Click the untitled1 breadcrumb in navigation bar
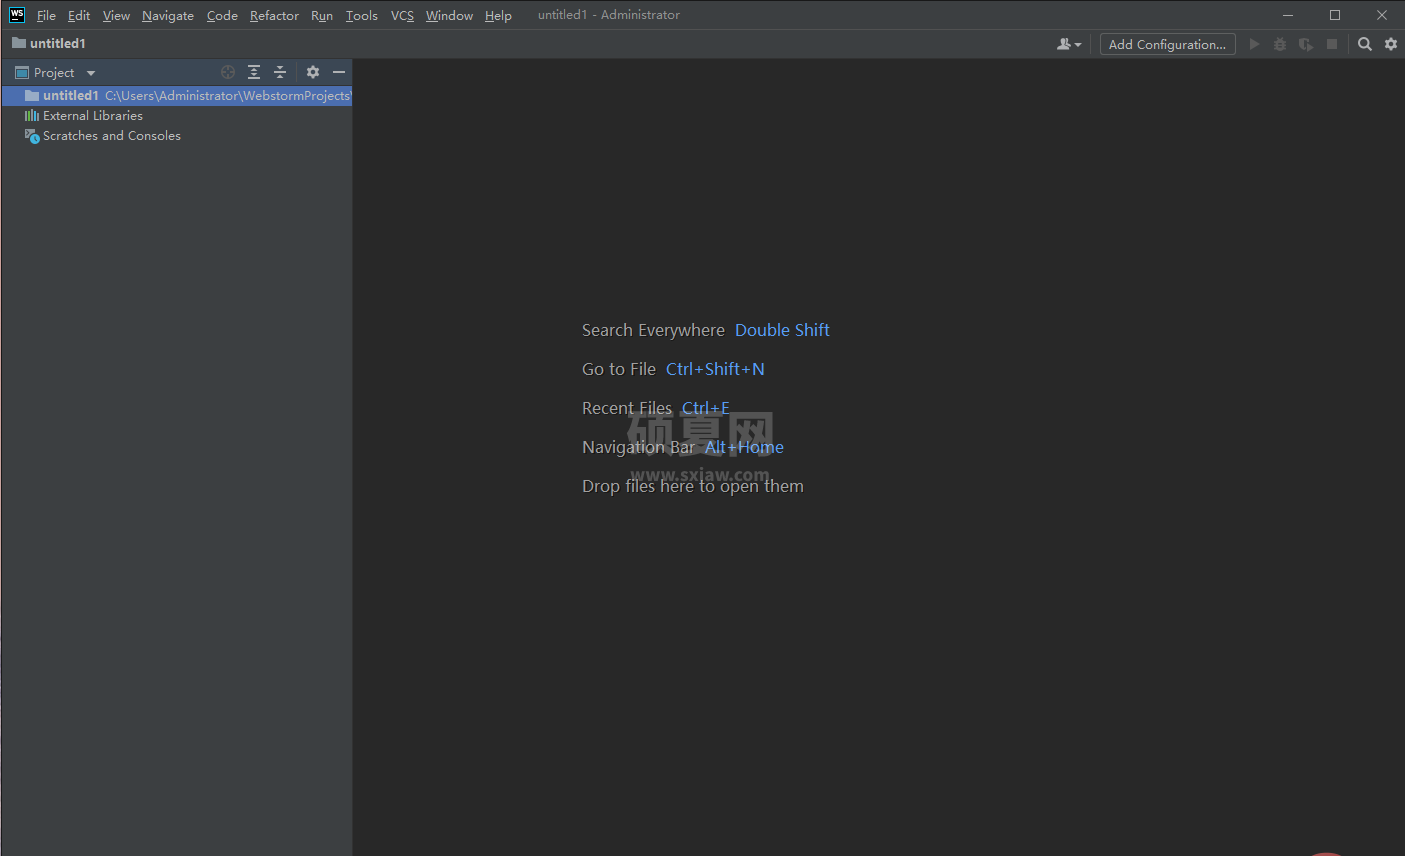Viewport: 1405px width, 856px height. (x=49, y=43)
